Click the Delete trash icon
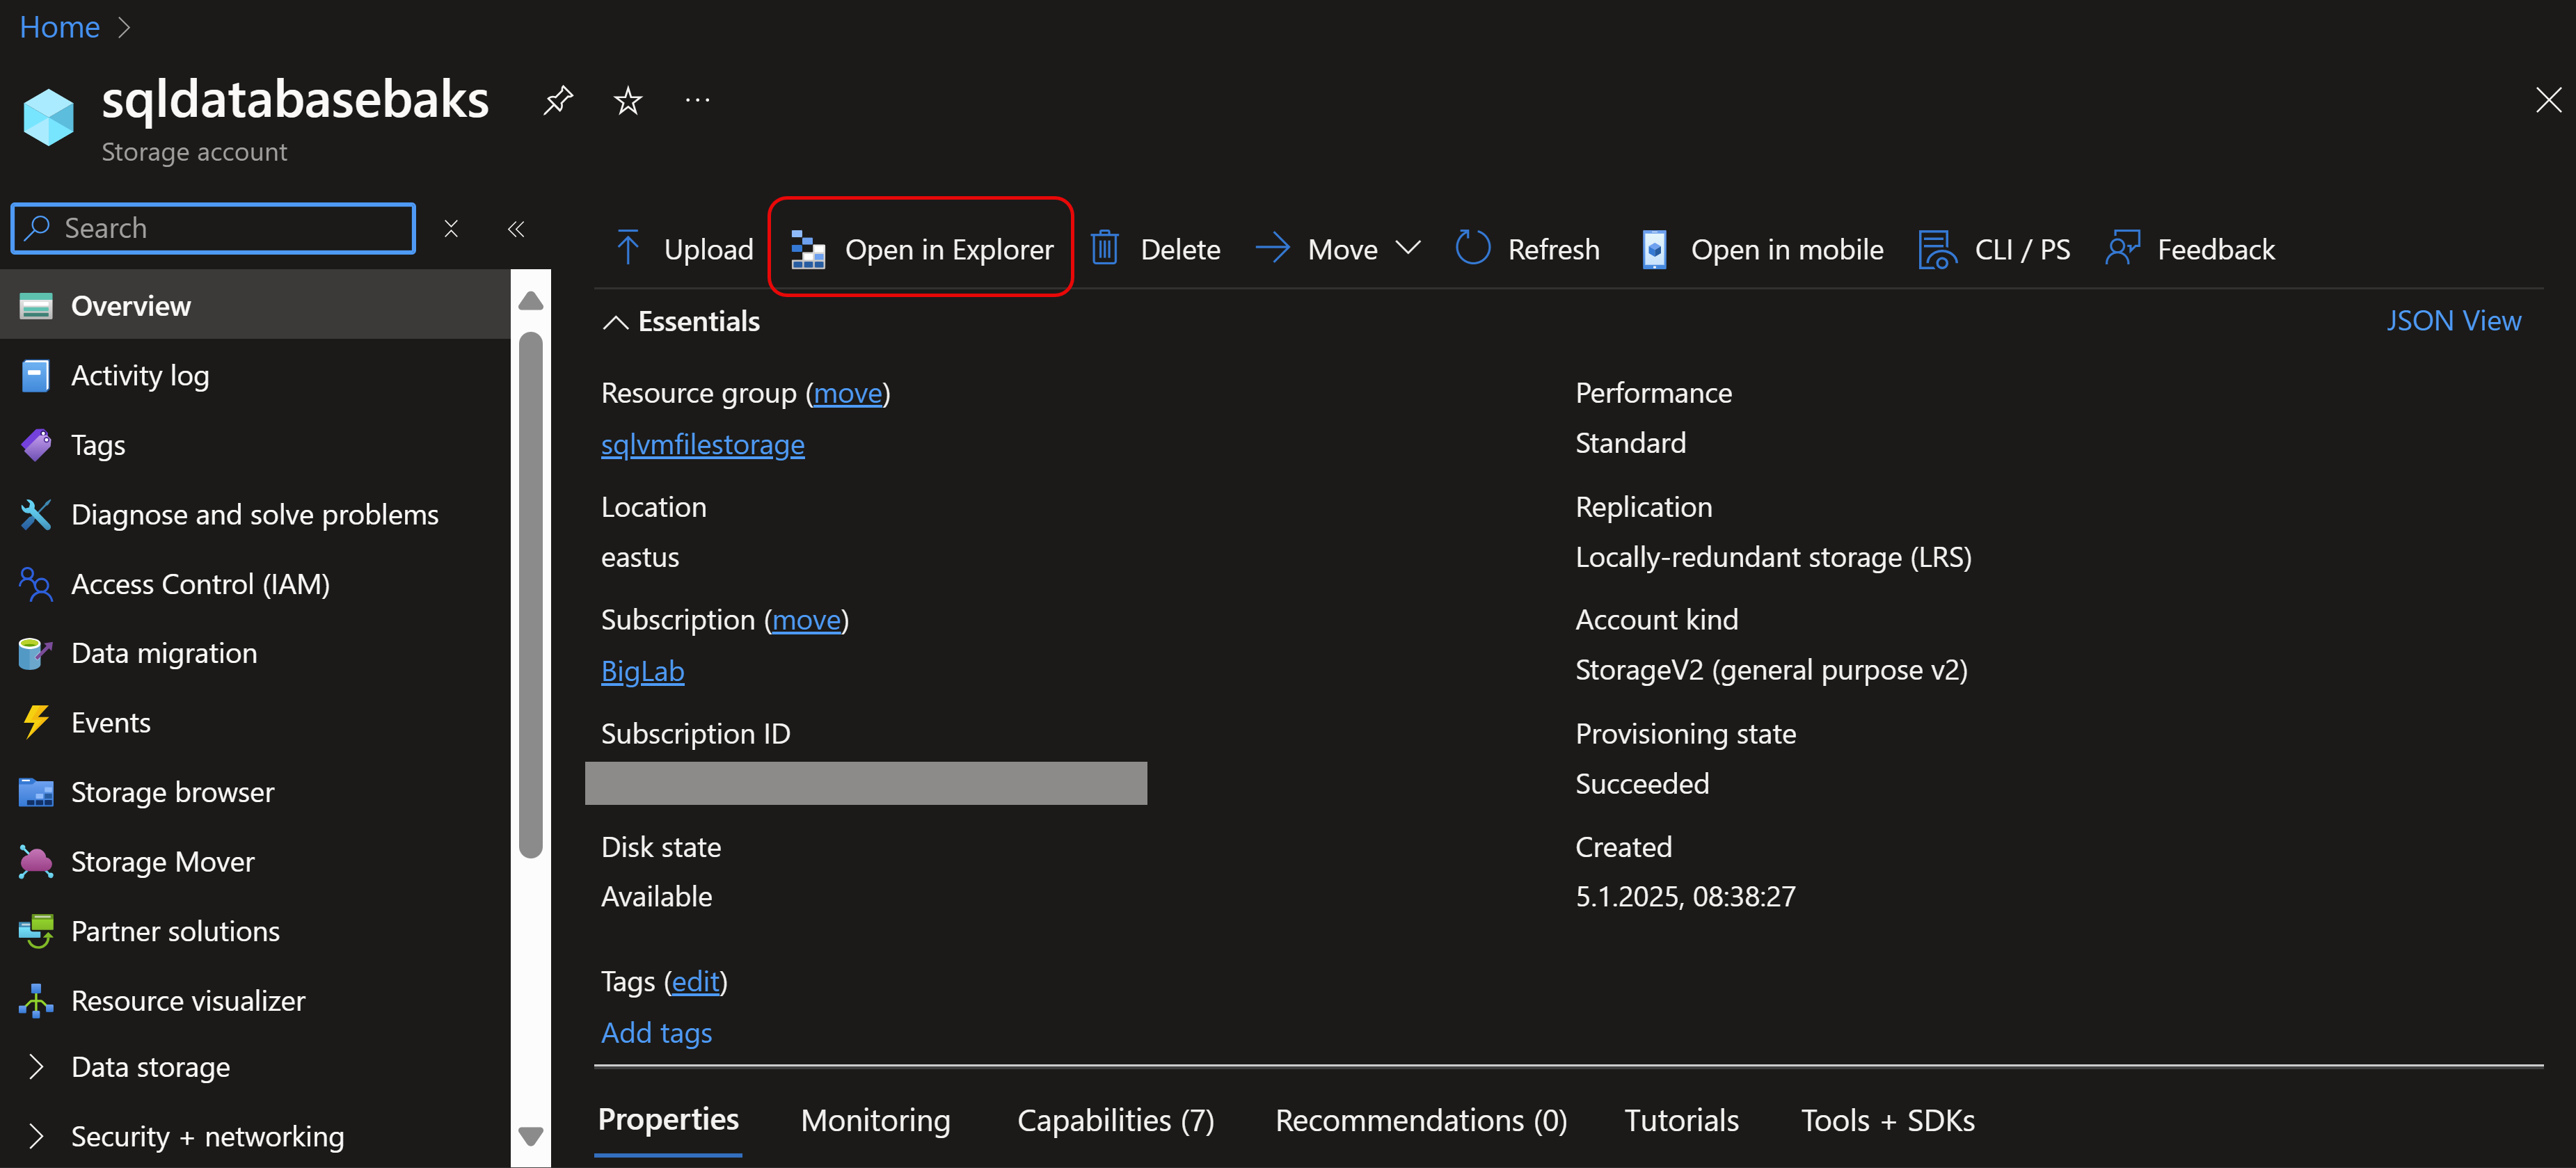This screenshot has height=1168, width=2576. pos(1104,248)
